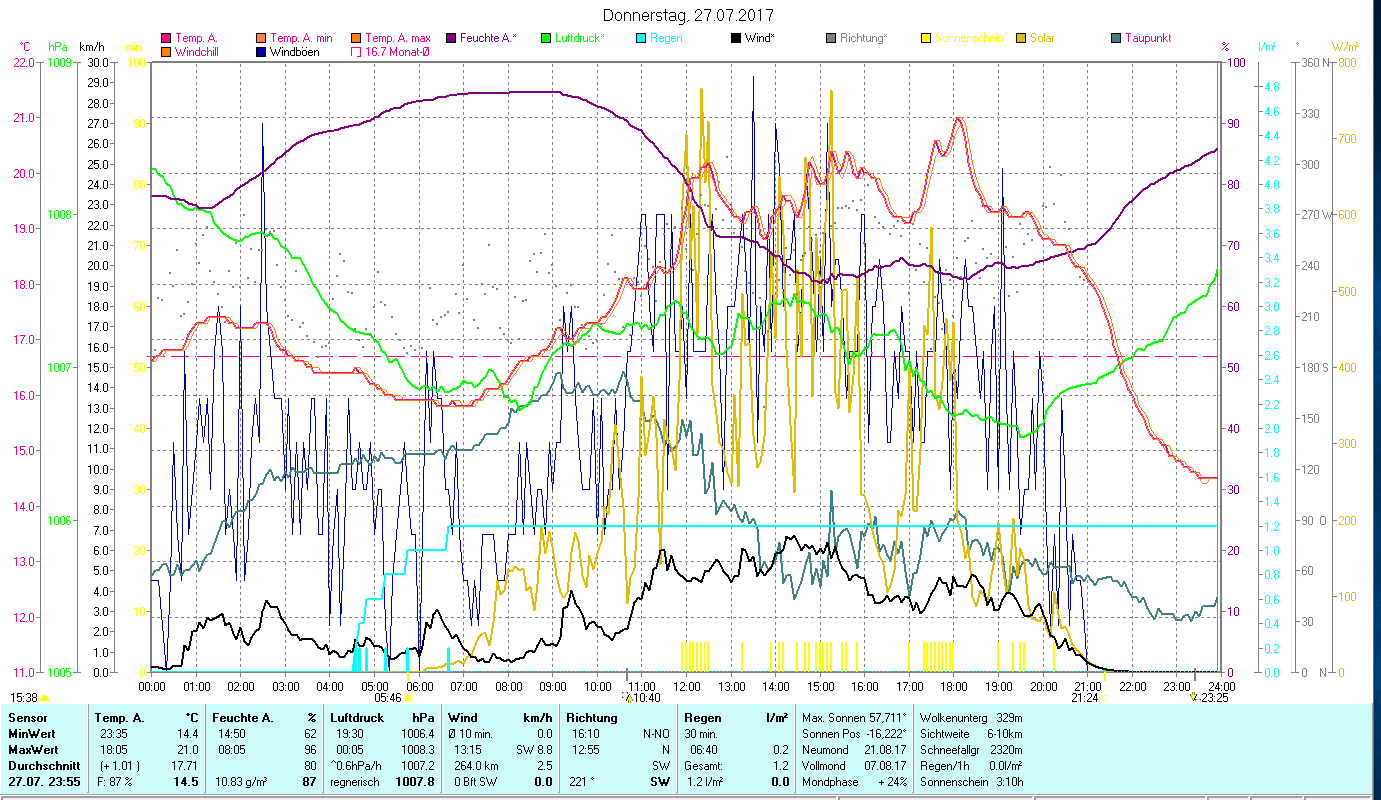The height and width of the screenshot is (800, 1381).
Task: Click the 0 Bft SW wind reading
Action: pos(475,782)
